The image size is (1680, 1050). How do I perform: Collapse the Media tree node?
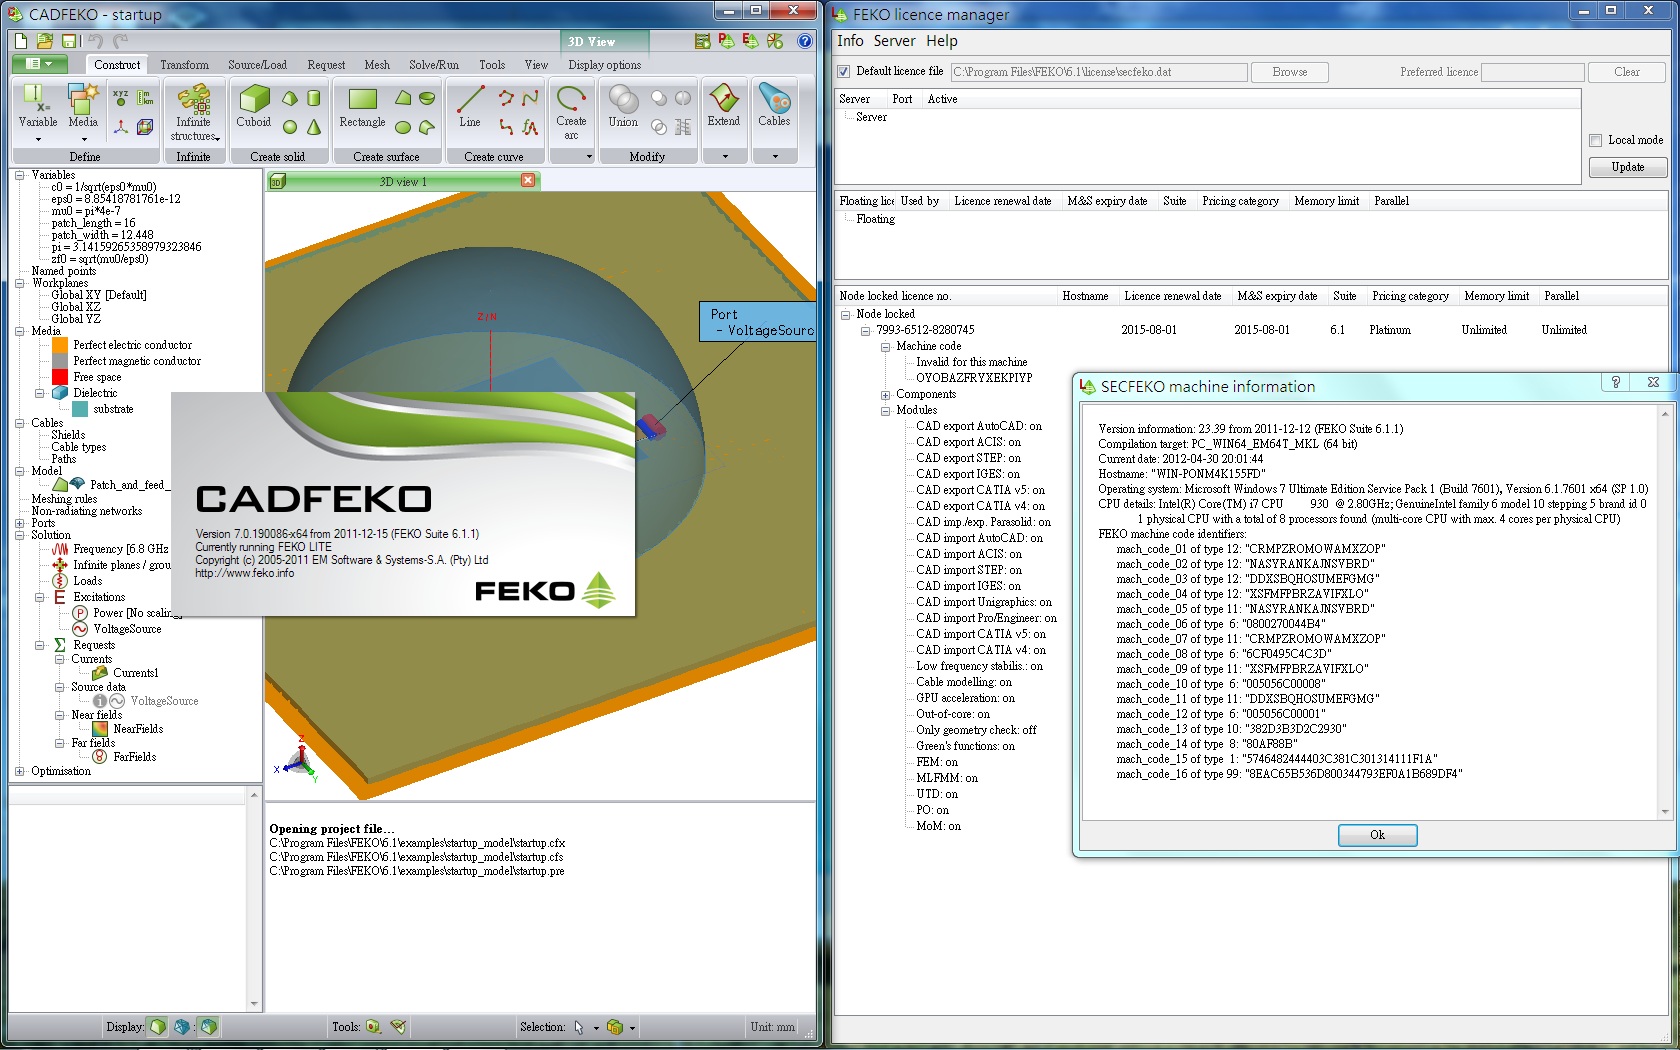(x=19, y=331)
